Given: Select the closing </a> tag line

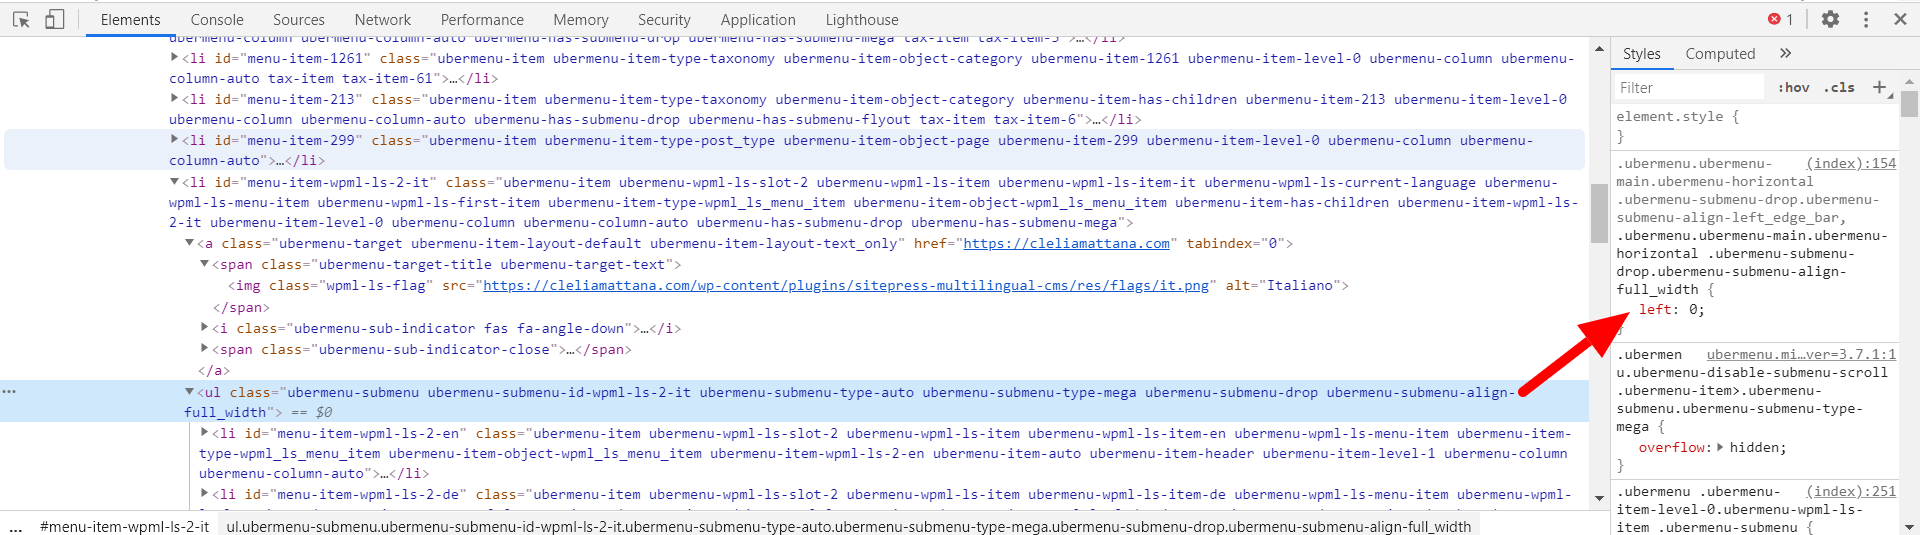Looking at the screenshot, I should click(213, 370).
